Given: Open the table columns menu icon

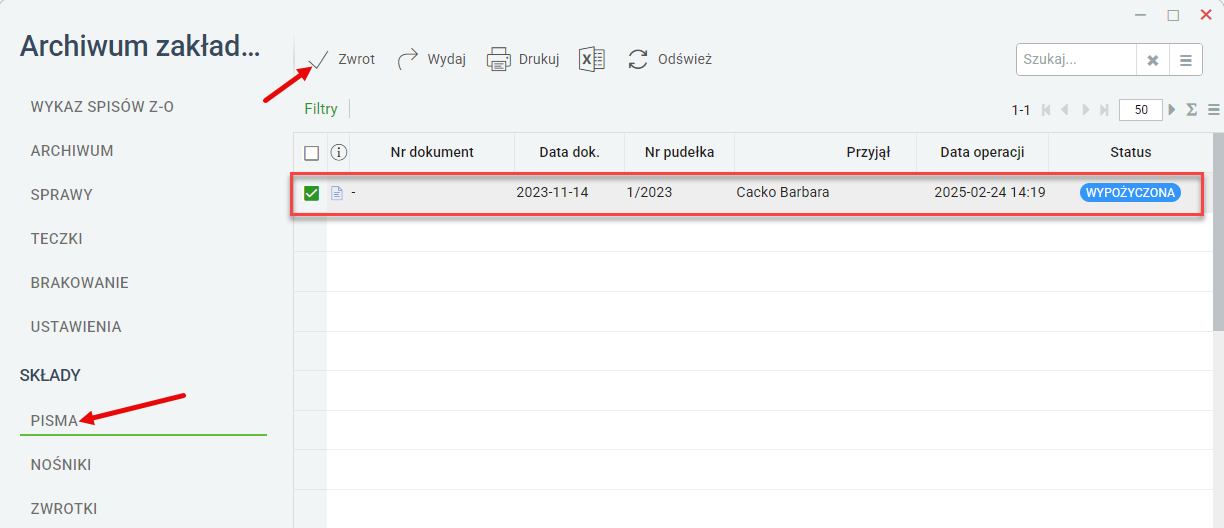Looking at the screenshot, I should 1213,110.
